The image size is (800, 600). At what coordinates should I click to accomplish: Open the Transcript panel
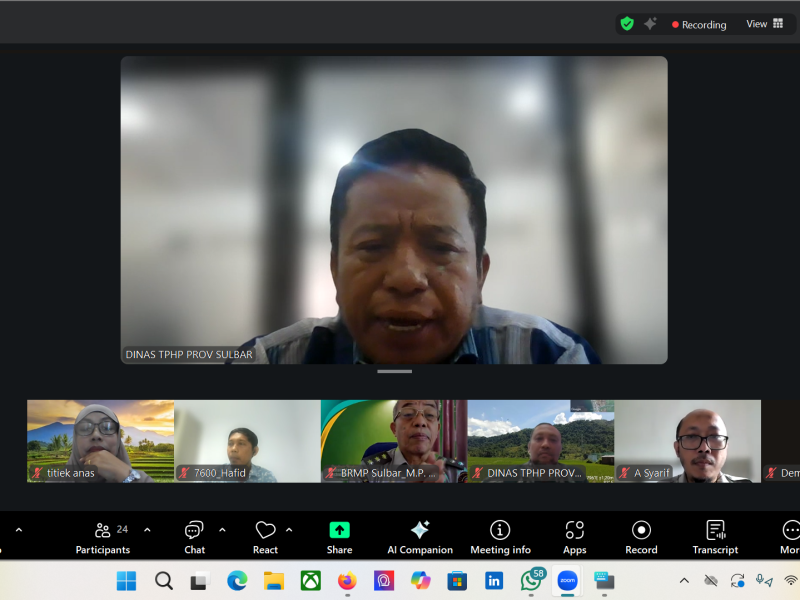click(x=715, y=536)
